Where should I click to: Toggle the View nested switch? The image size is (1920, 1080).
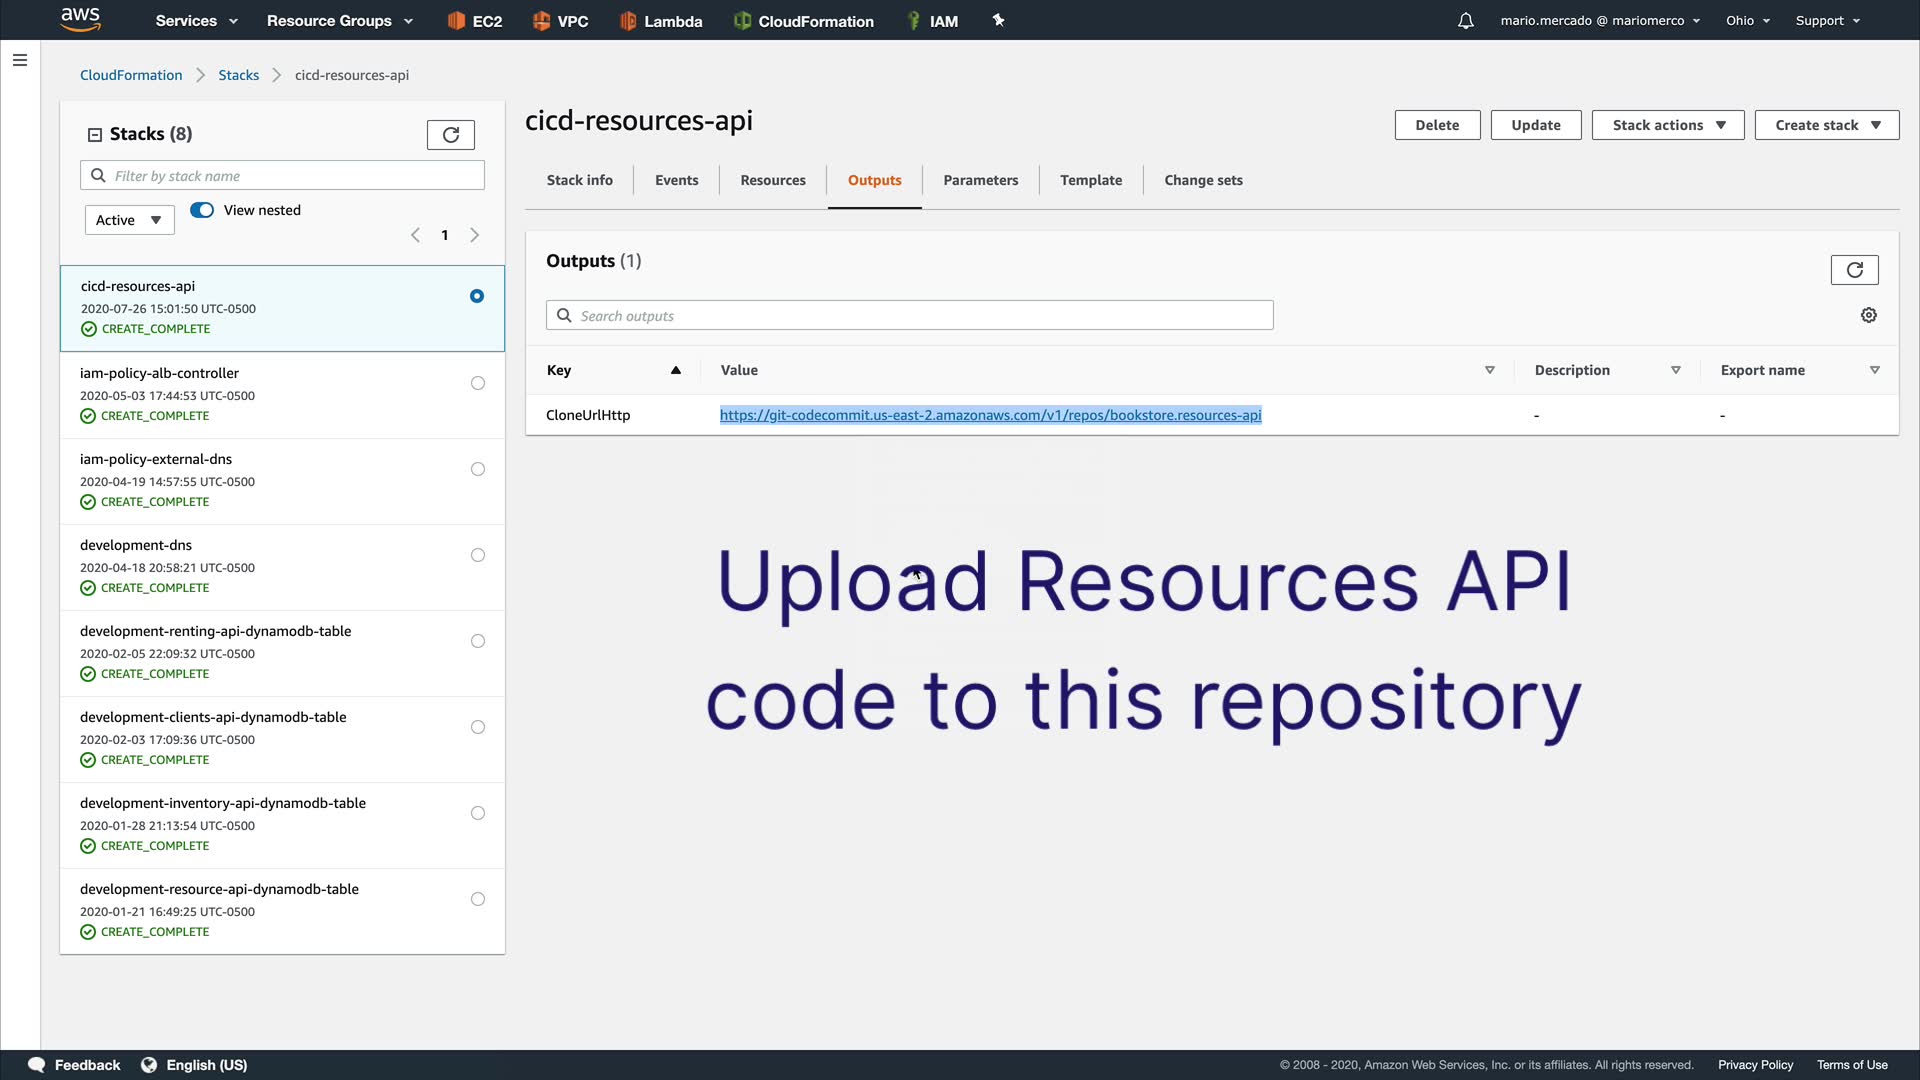pos(202,210)
